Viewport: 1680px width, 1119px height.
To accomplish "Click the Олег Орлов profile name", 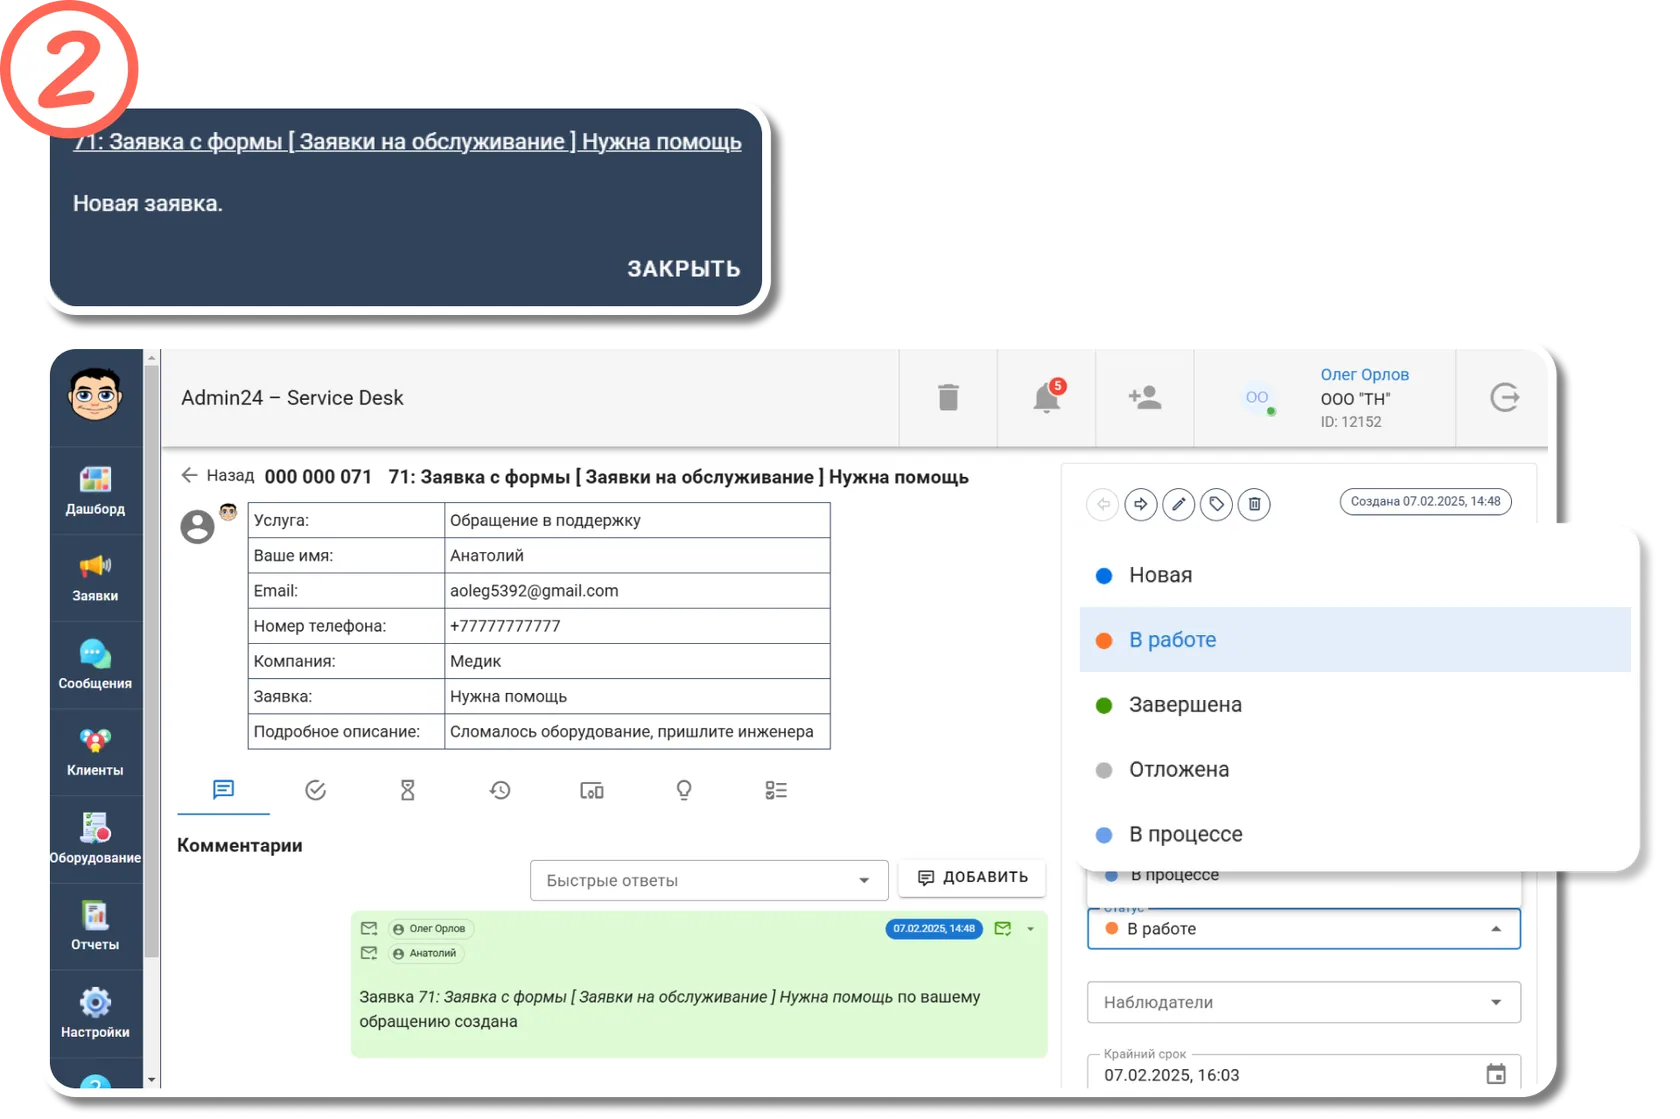I will [1365, 374].
